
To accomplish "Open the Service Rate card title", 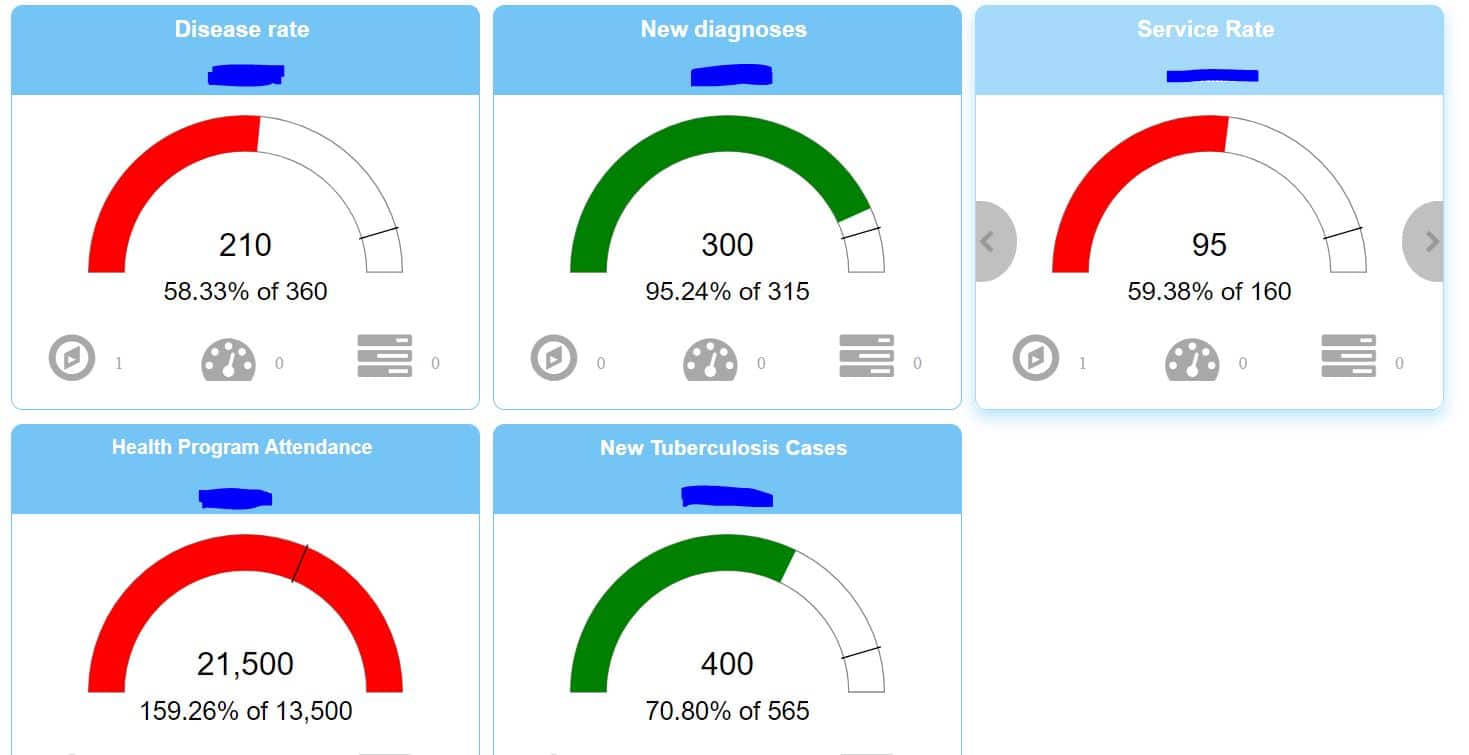I will point(1206,30).
